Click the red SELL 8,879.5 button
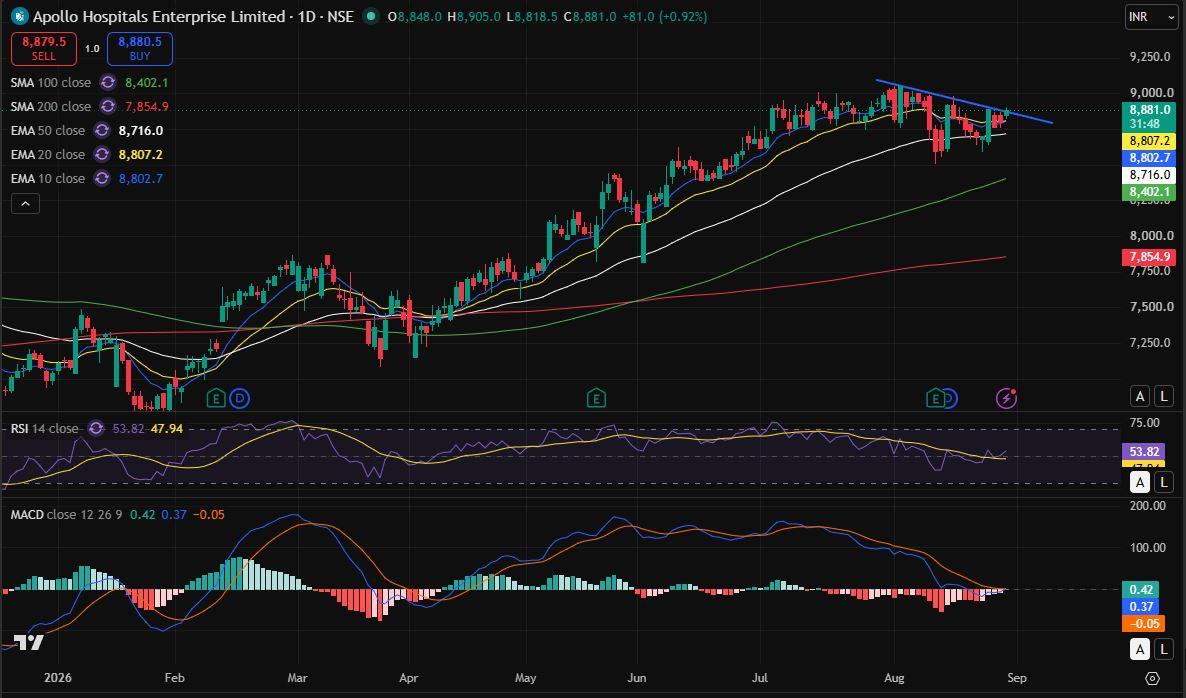 click(44, 48)
